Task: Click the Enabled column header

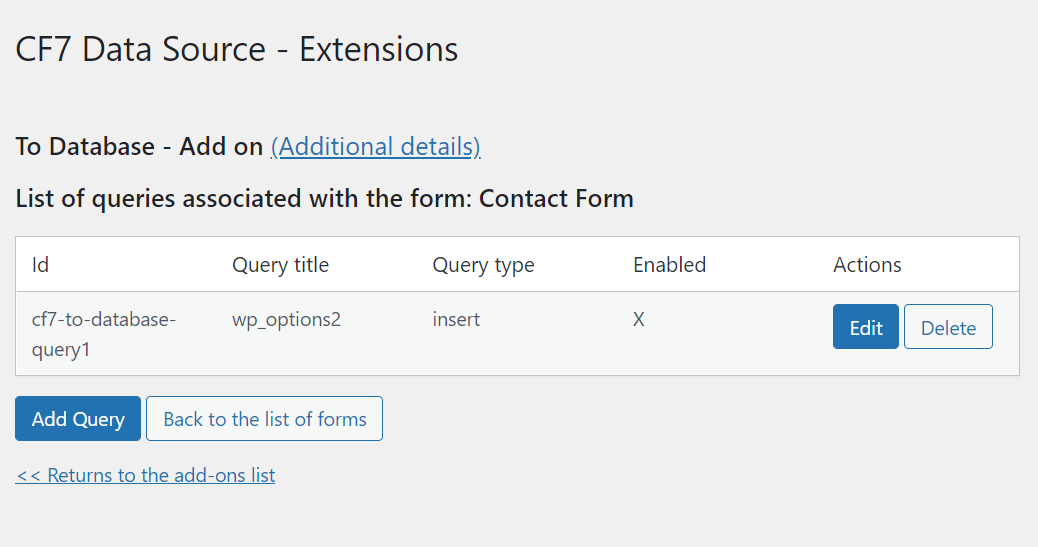Action: (669, 265)
